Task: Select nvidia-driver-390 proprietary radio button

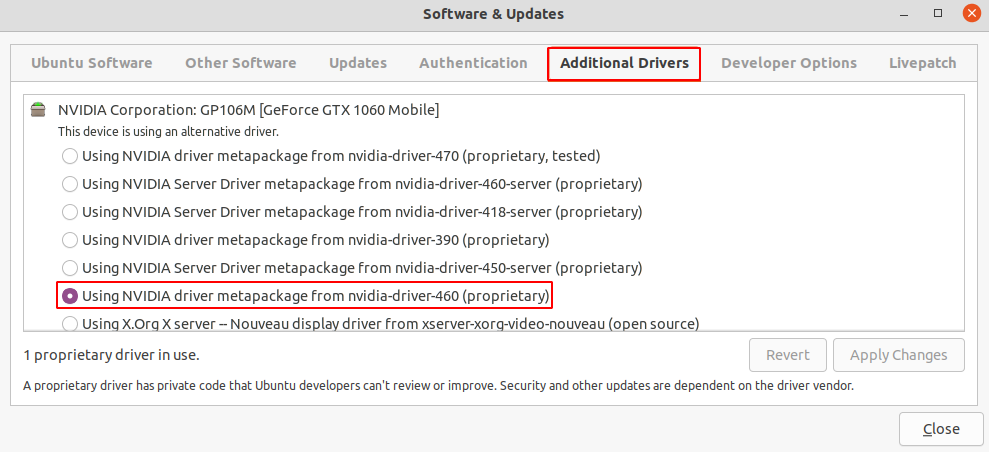Action: (70, 240)
